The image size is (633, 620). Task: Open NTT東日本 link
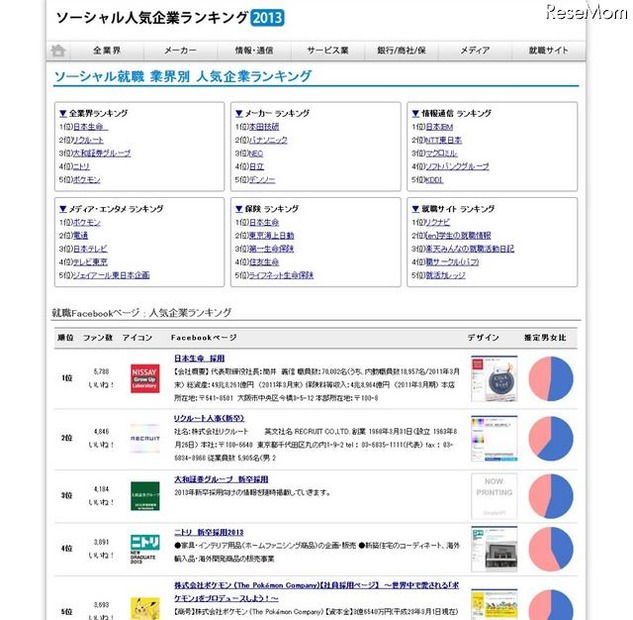pos(442,140)
